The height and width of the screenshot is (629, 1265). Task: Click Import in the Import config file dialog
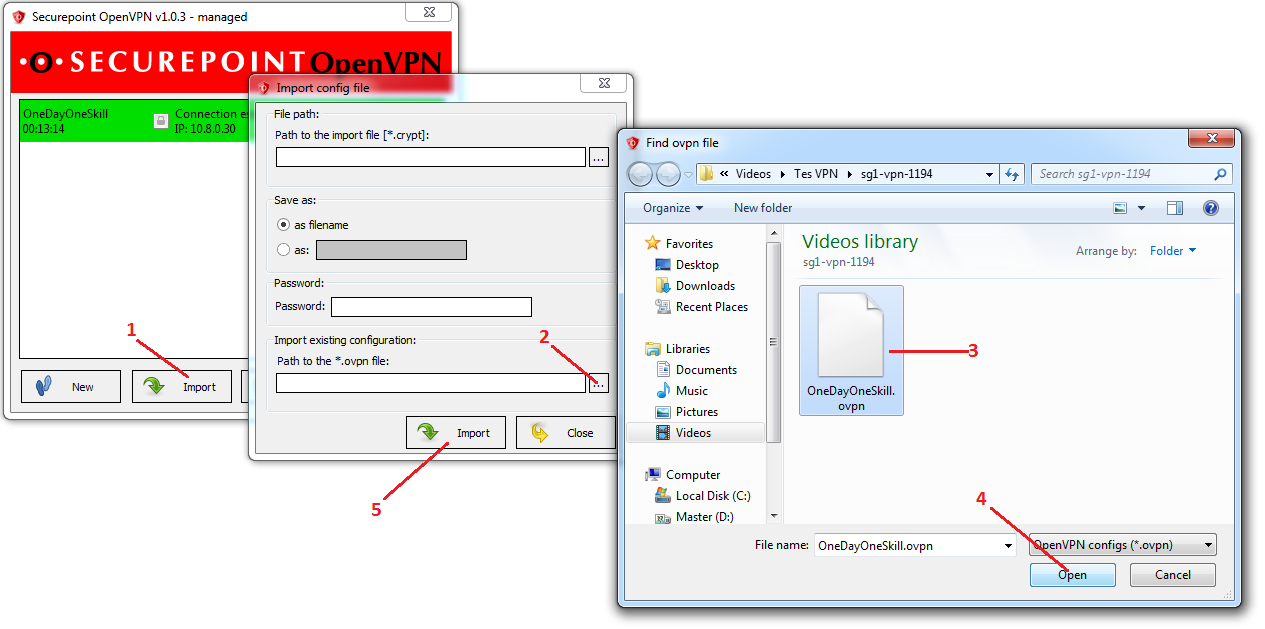tap(456, 433)
